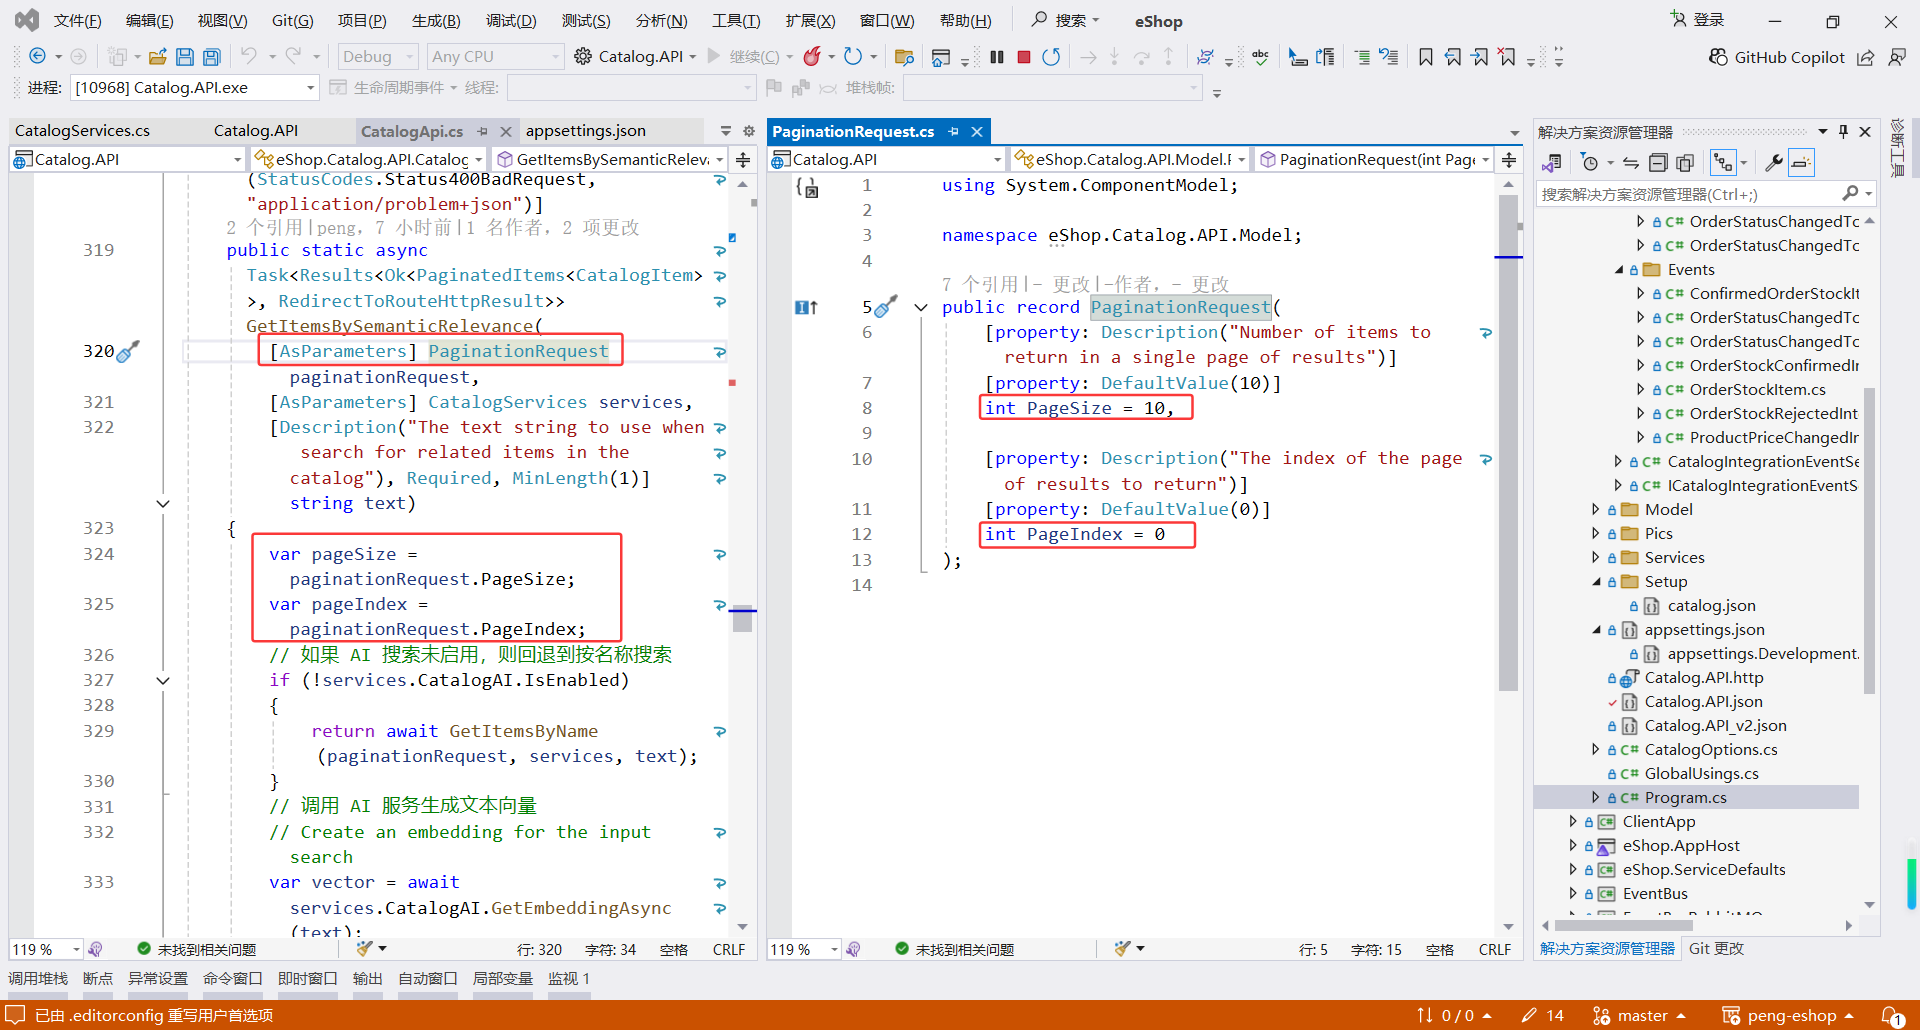Toggle auto-hide pin for Solution Explorer
The image size is (1920, 1030).
coord(1843,132)
